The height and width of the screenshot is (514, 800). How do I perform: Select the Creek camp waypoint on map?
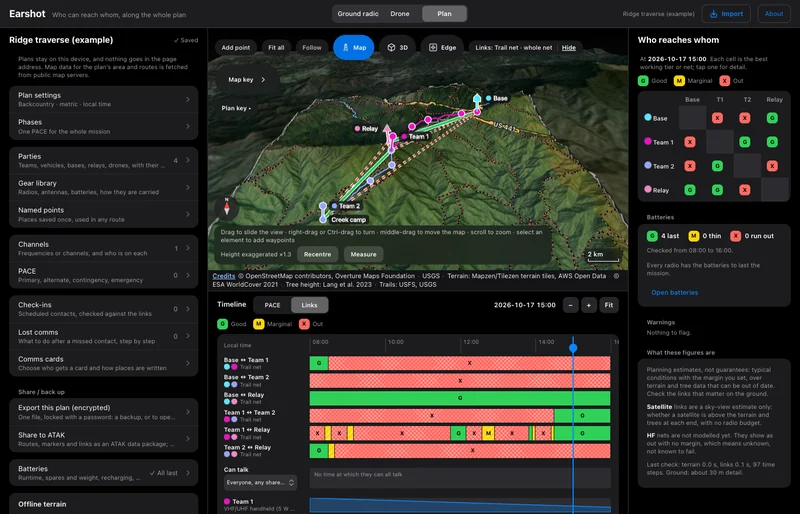(323, 219)
